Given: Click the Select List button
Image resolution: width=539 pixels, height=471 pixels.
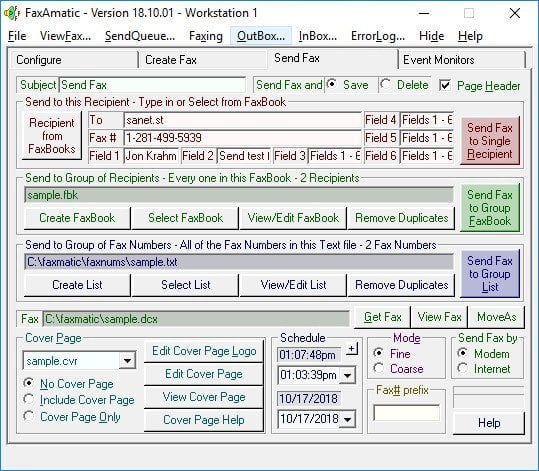Looking at the screenshot, I should tap(185, 285).
